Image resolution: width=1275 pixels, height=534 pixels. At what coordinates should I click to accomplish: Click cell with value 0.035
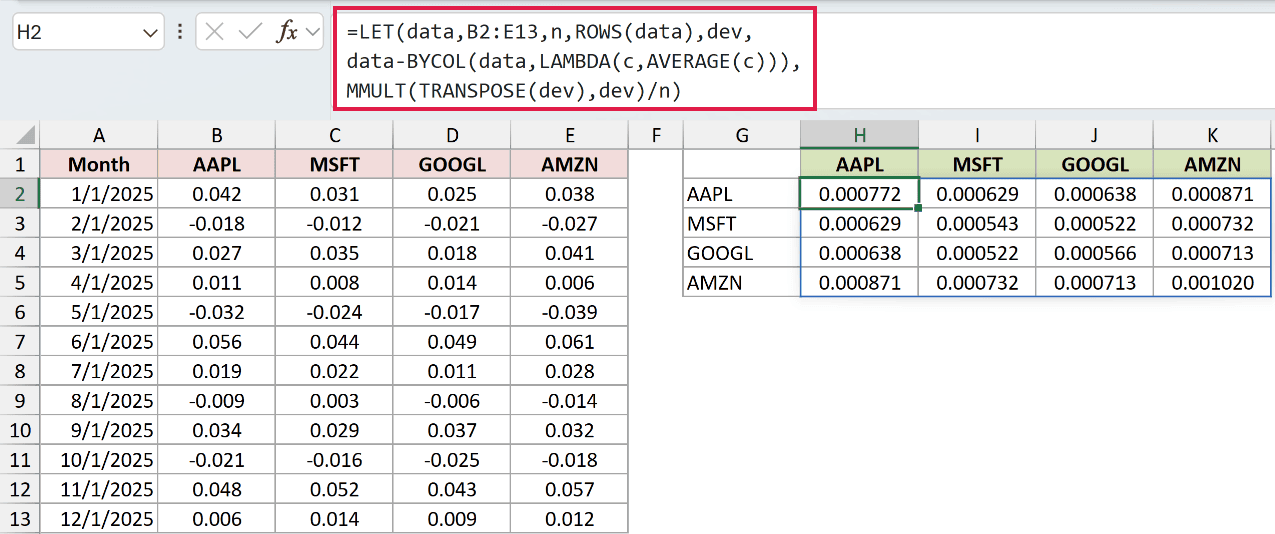click(334, 253)
